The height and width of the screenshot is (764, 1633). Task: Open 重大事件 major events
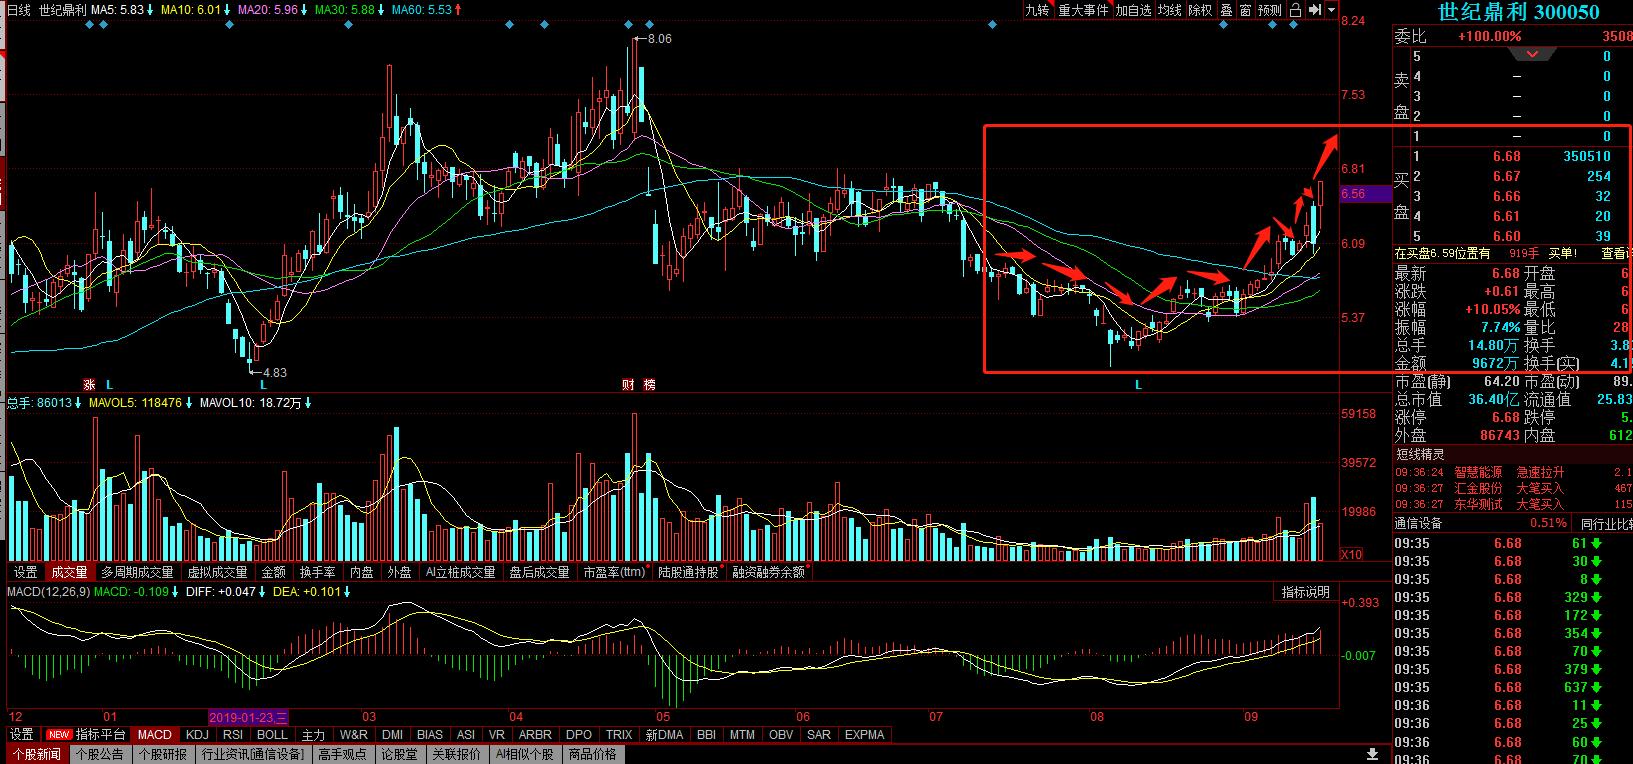[1083, 10]
